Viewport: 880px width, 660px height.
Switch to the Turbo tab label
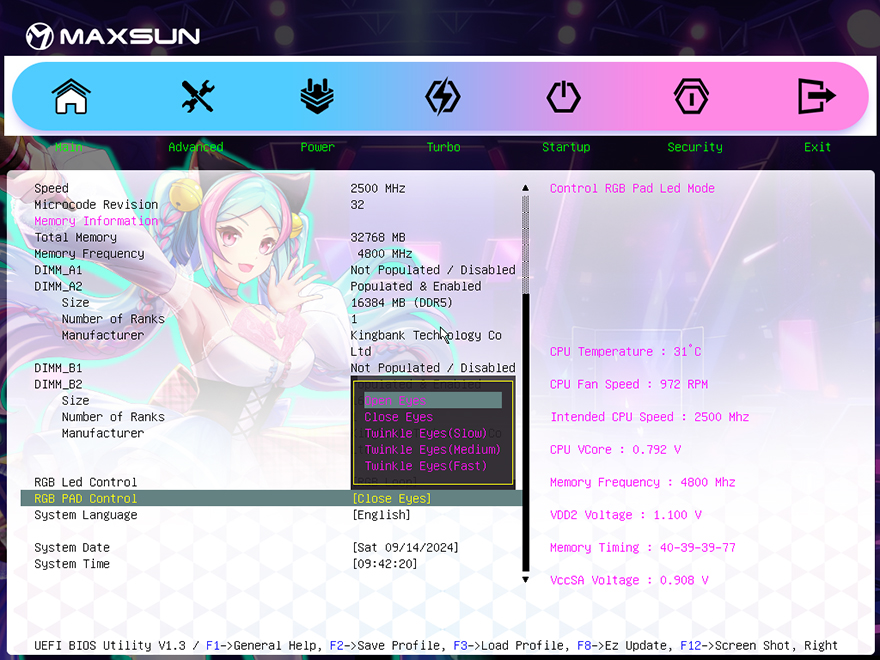point(443,147)
